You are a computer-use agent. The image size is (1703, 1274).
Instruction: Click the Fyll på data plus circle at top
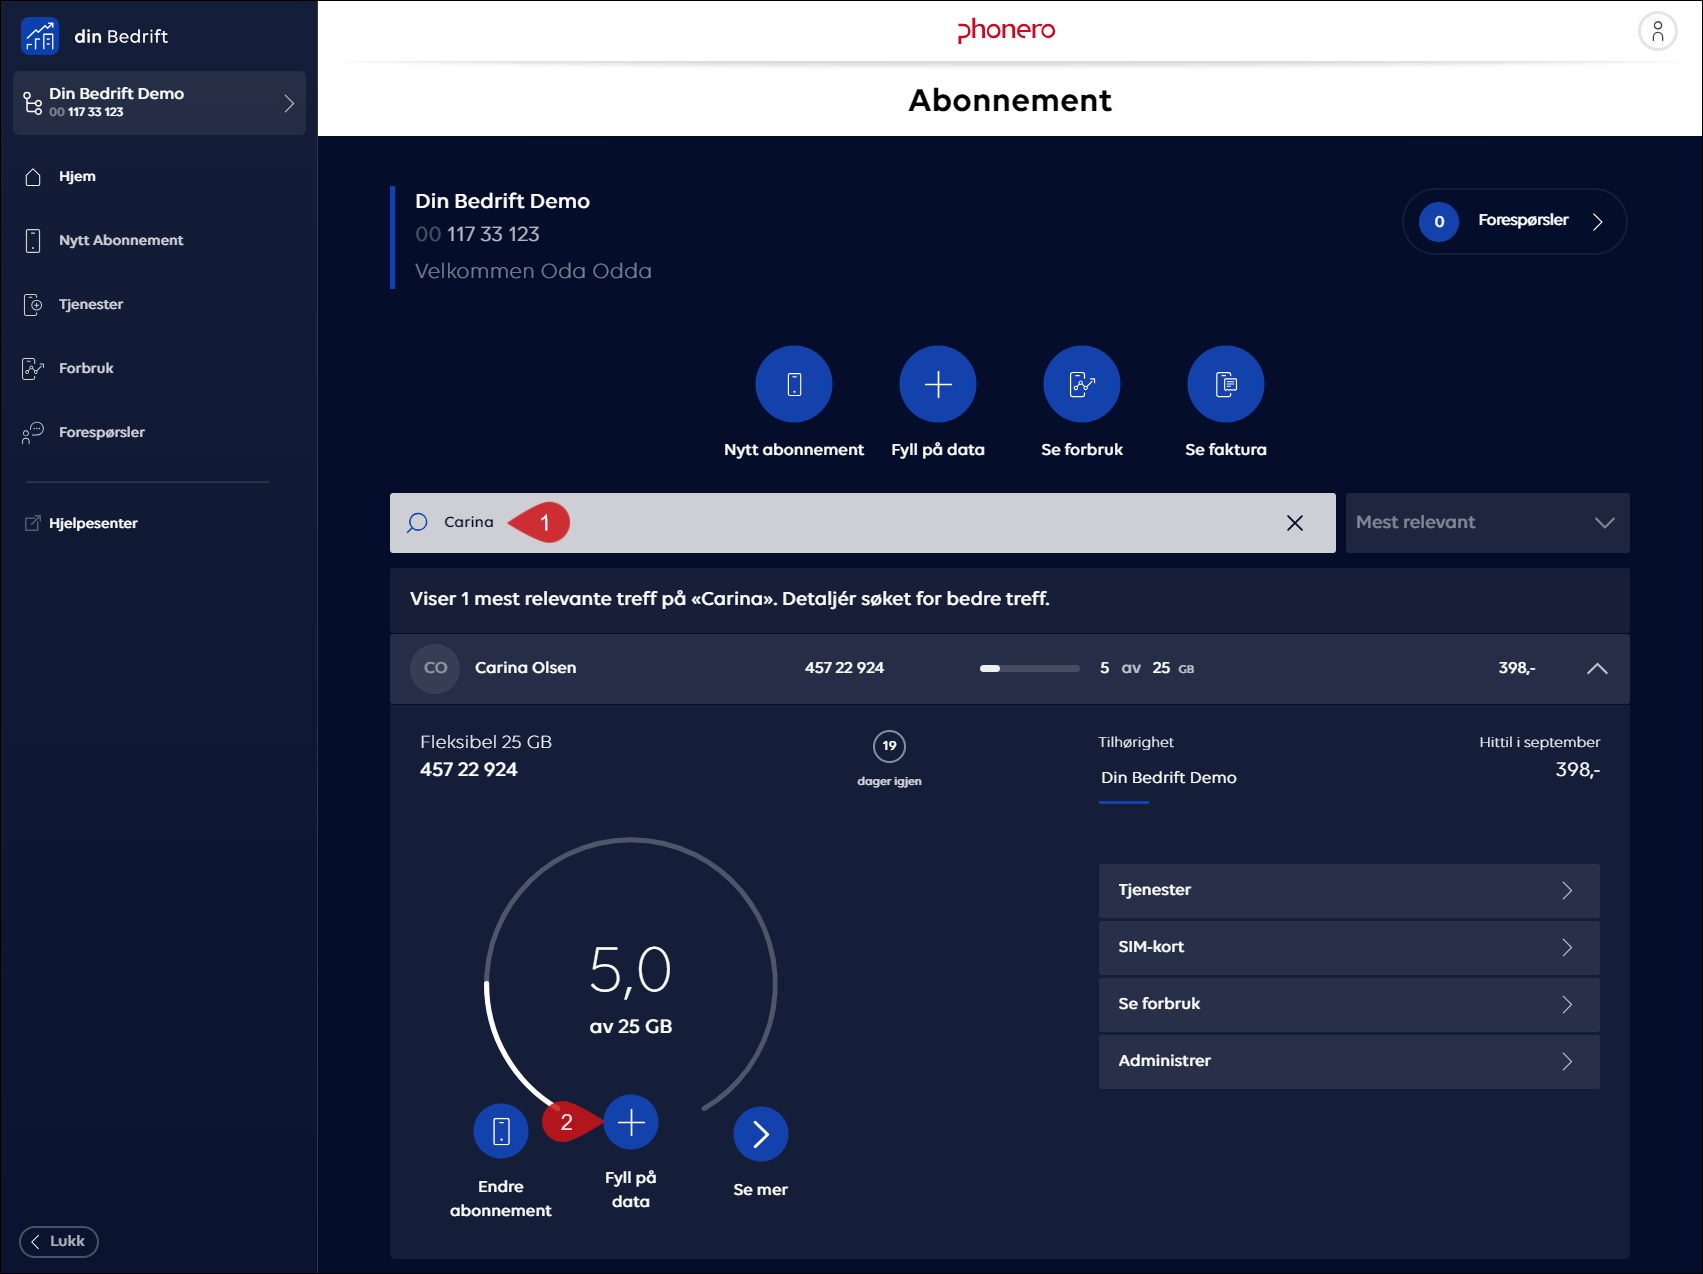[x=938, y=384]
